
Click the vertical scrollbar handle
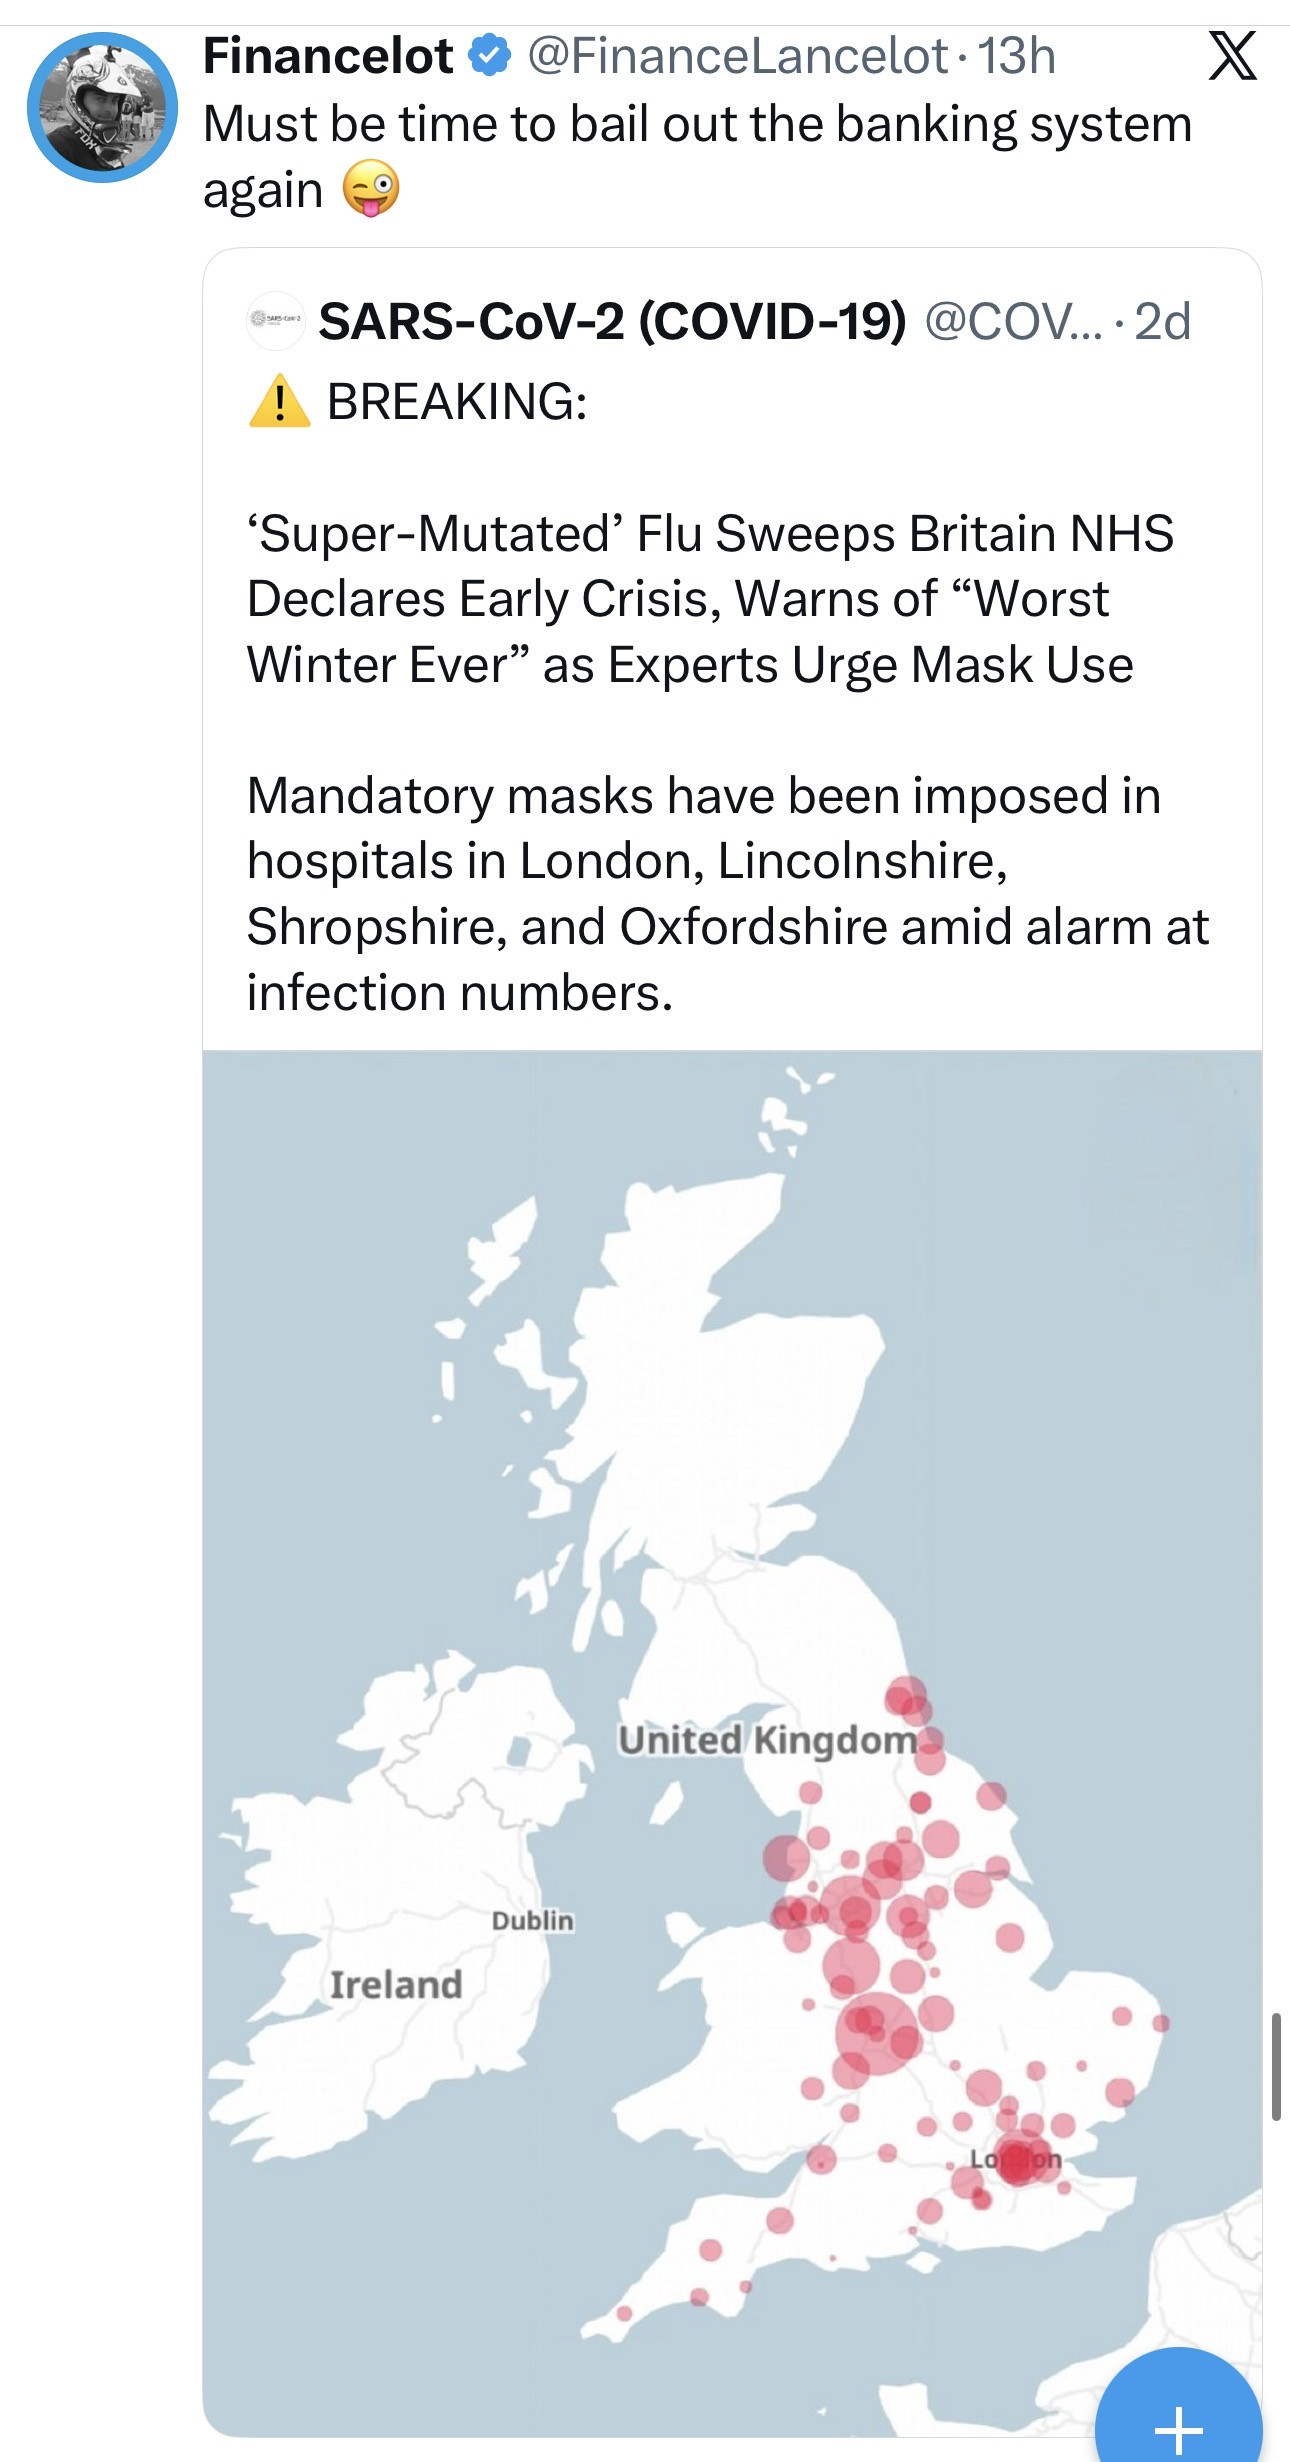pos(1276,2066)
